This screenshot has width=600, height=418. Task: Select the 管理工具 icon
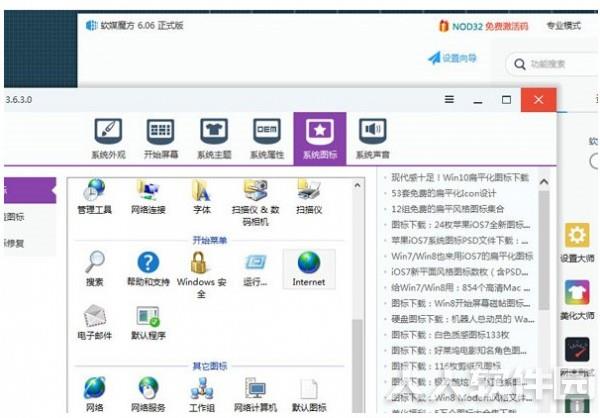[x=95, y=196]
